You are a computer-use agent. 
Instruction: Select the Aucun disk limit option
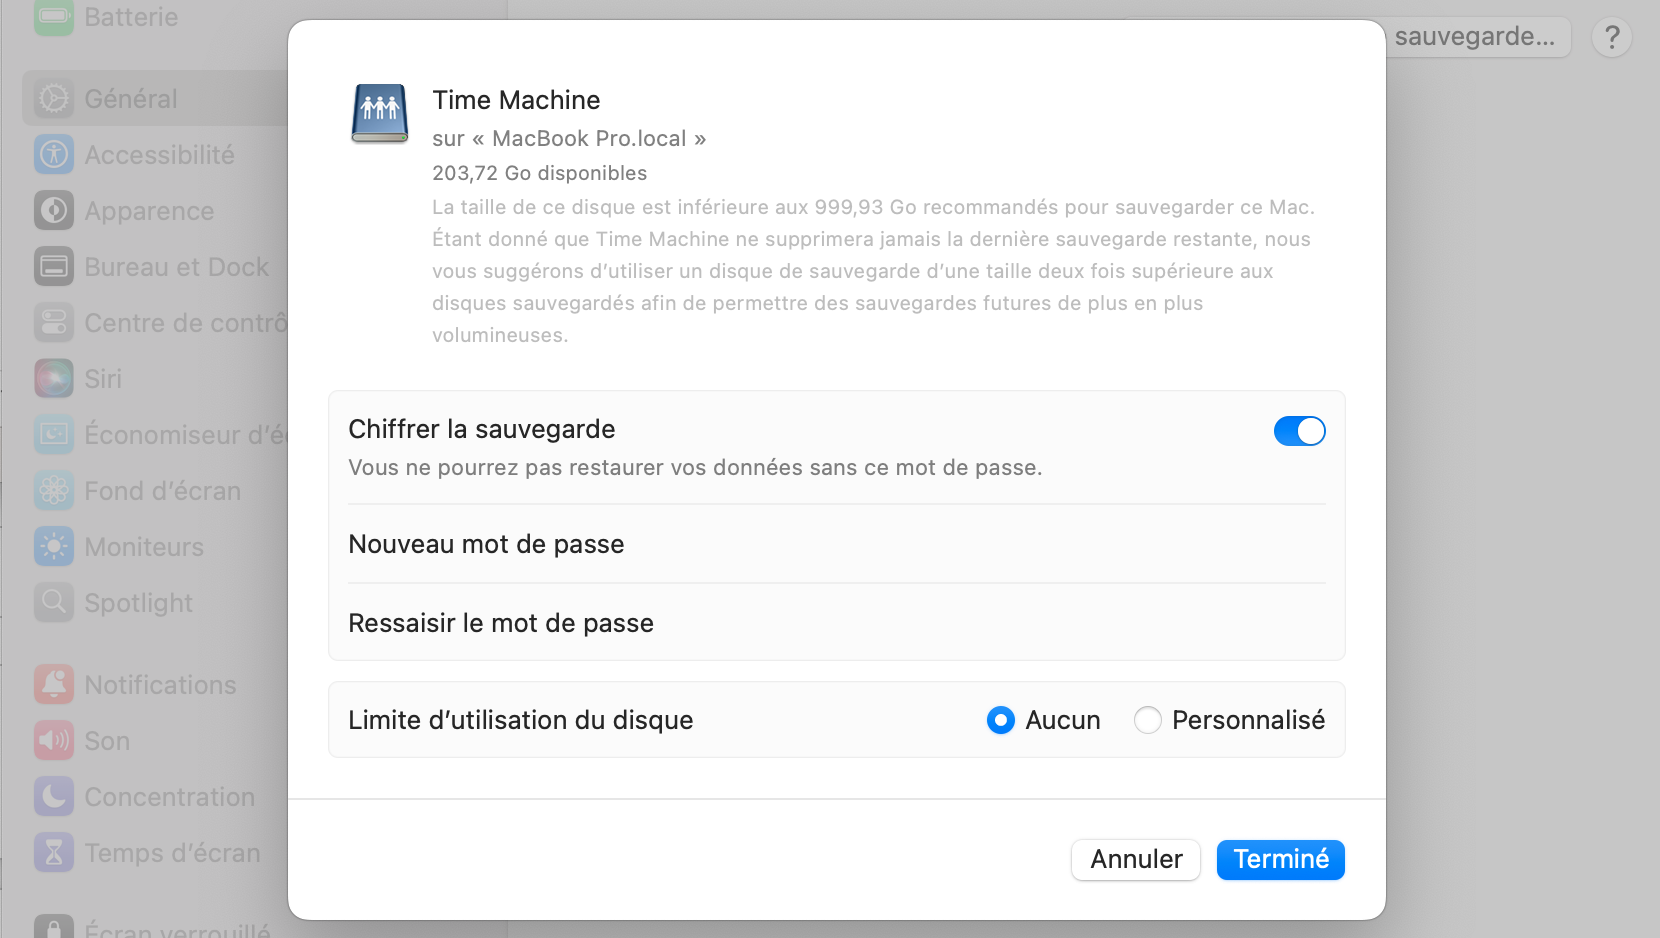[1001, 720]
